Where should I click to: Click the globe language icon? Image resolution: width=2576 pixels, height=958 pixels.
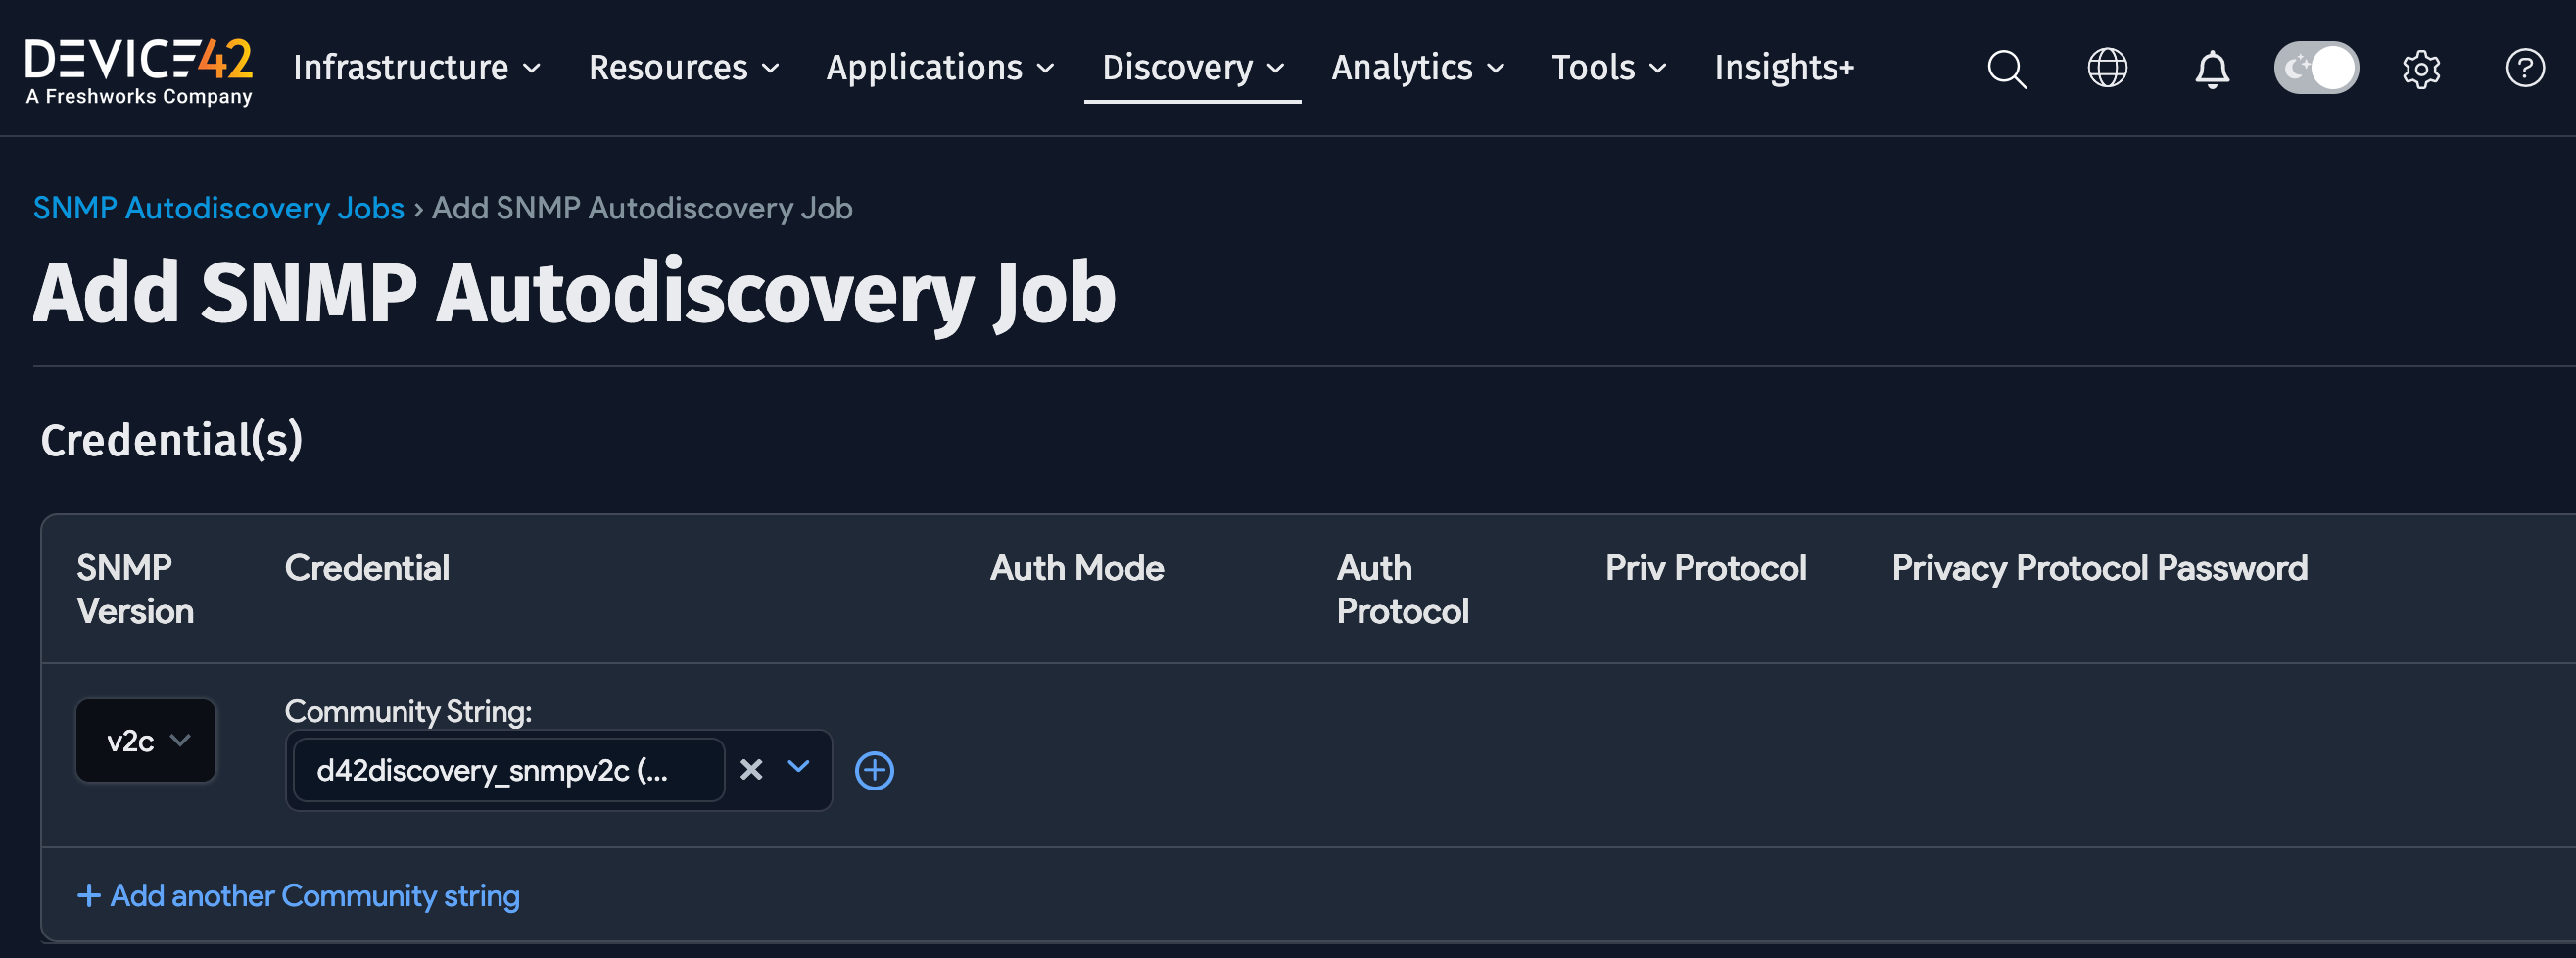tap(2108, 68)
